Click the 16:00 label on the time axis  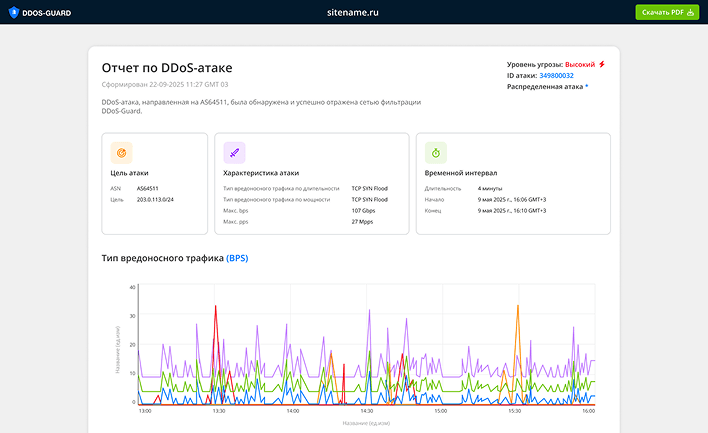point(588,411)
